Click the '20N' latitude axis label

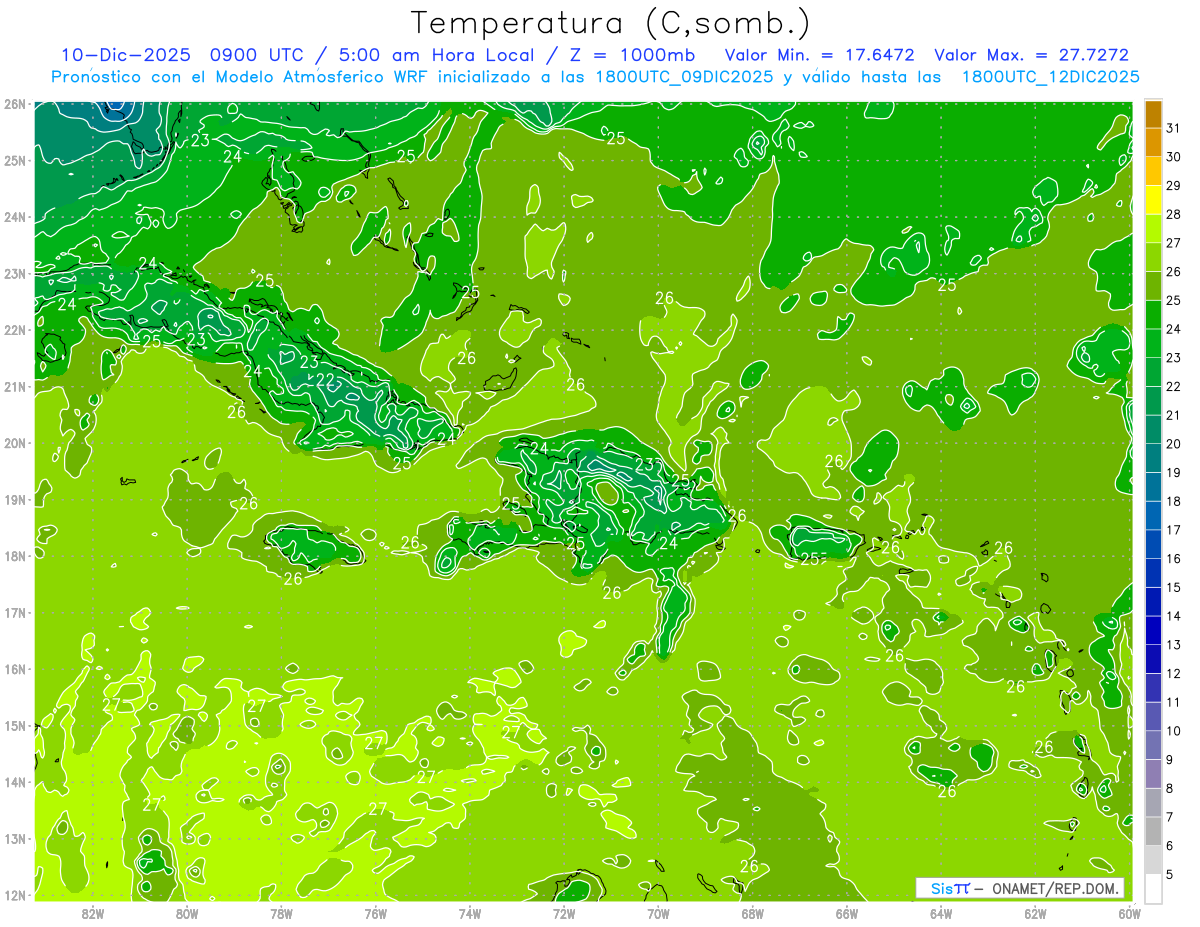coord(13,443)
